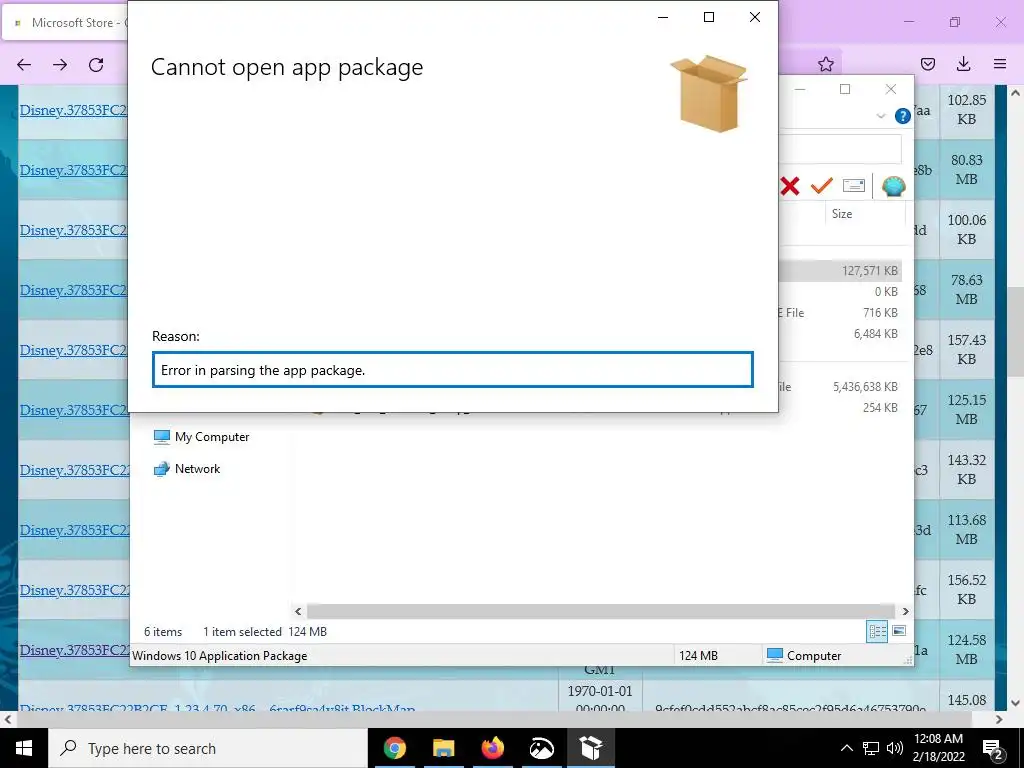Go forward in the Firefox browser
This screenshot has width=1024, height=768.
tap(60, 65)
